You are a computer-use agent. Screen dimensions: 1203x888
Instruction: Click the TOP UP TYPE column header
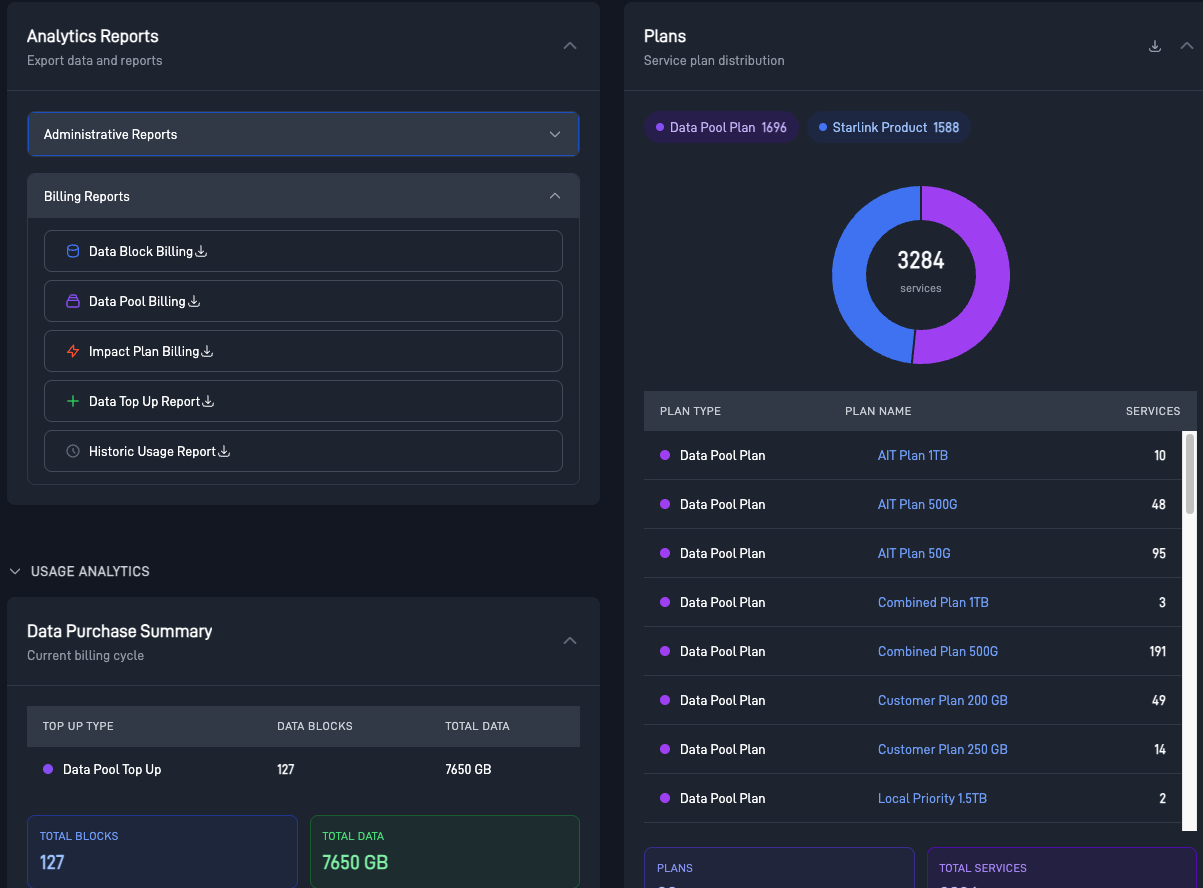tap(78, 726)
